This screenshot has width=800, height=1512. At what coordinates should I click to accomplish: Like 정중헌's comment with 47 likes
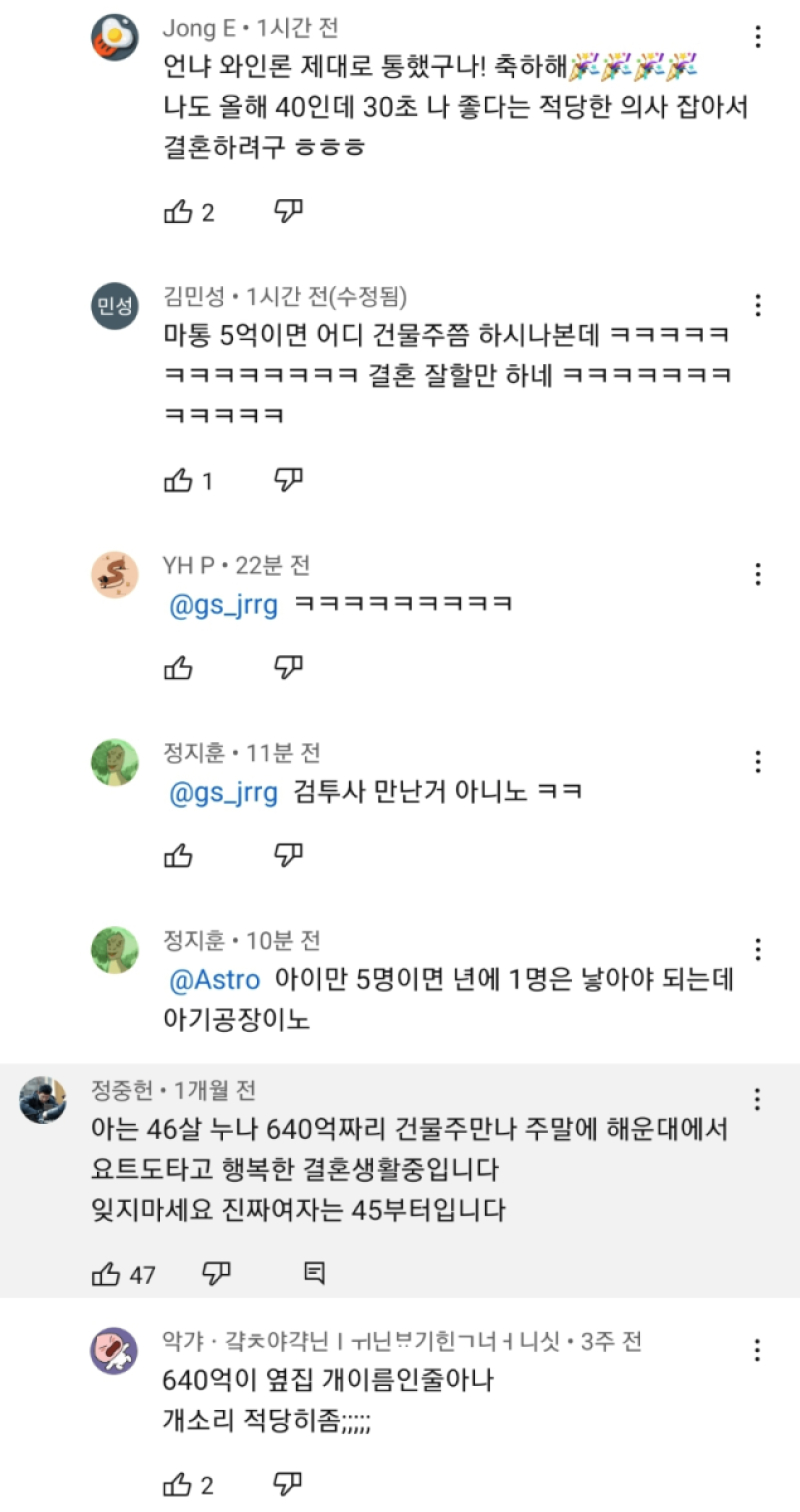107,1273
